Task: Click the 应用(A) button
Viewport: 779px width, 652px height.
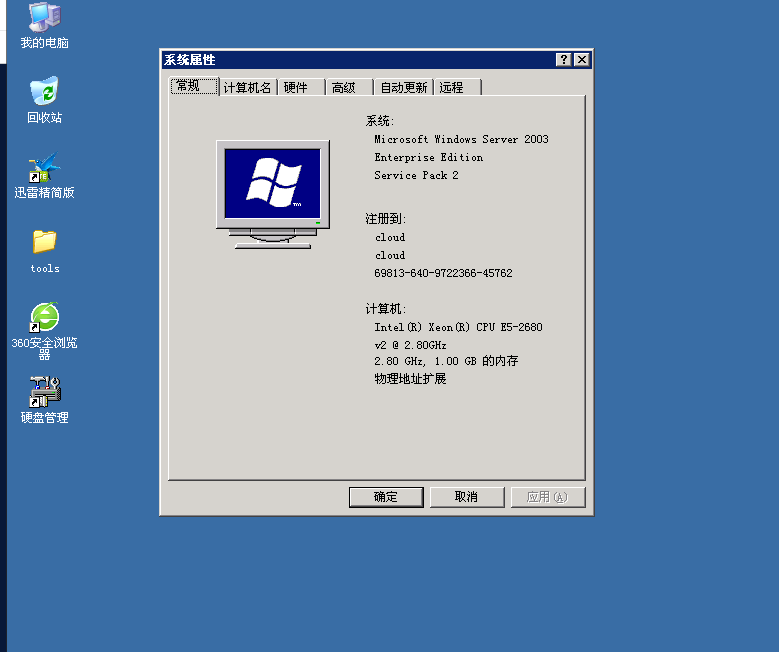Action: (x=547, y=497)
